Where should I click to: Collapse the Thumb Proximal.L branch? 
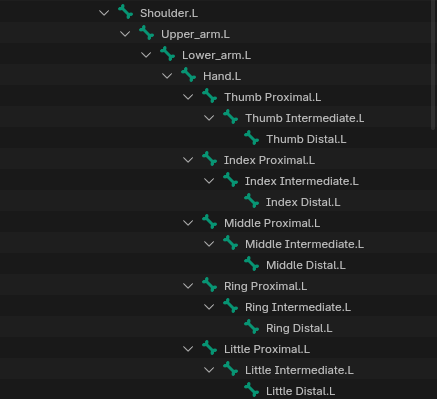coord(188,97)
